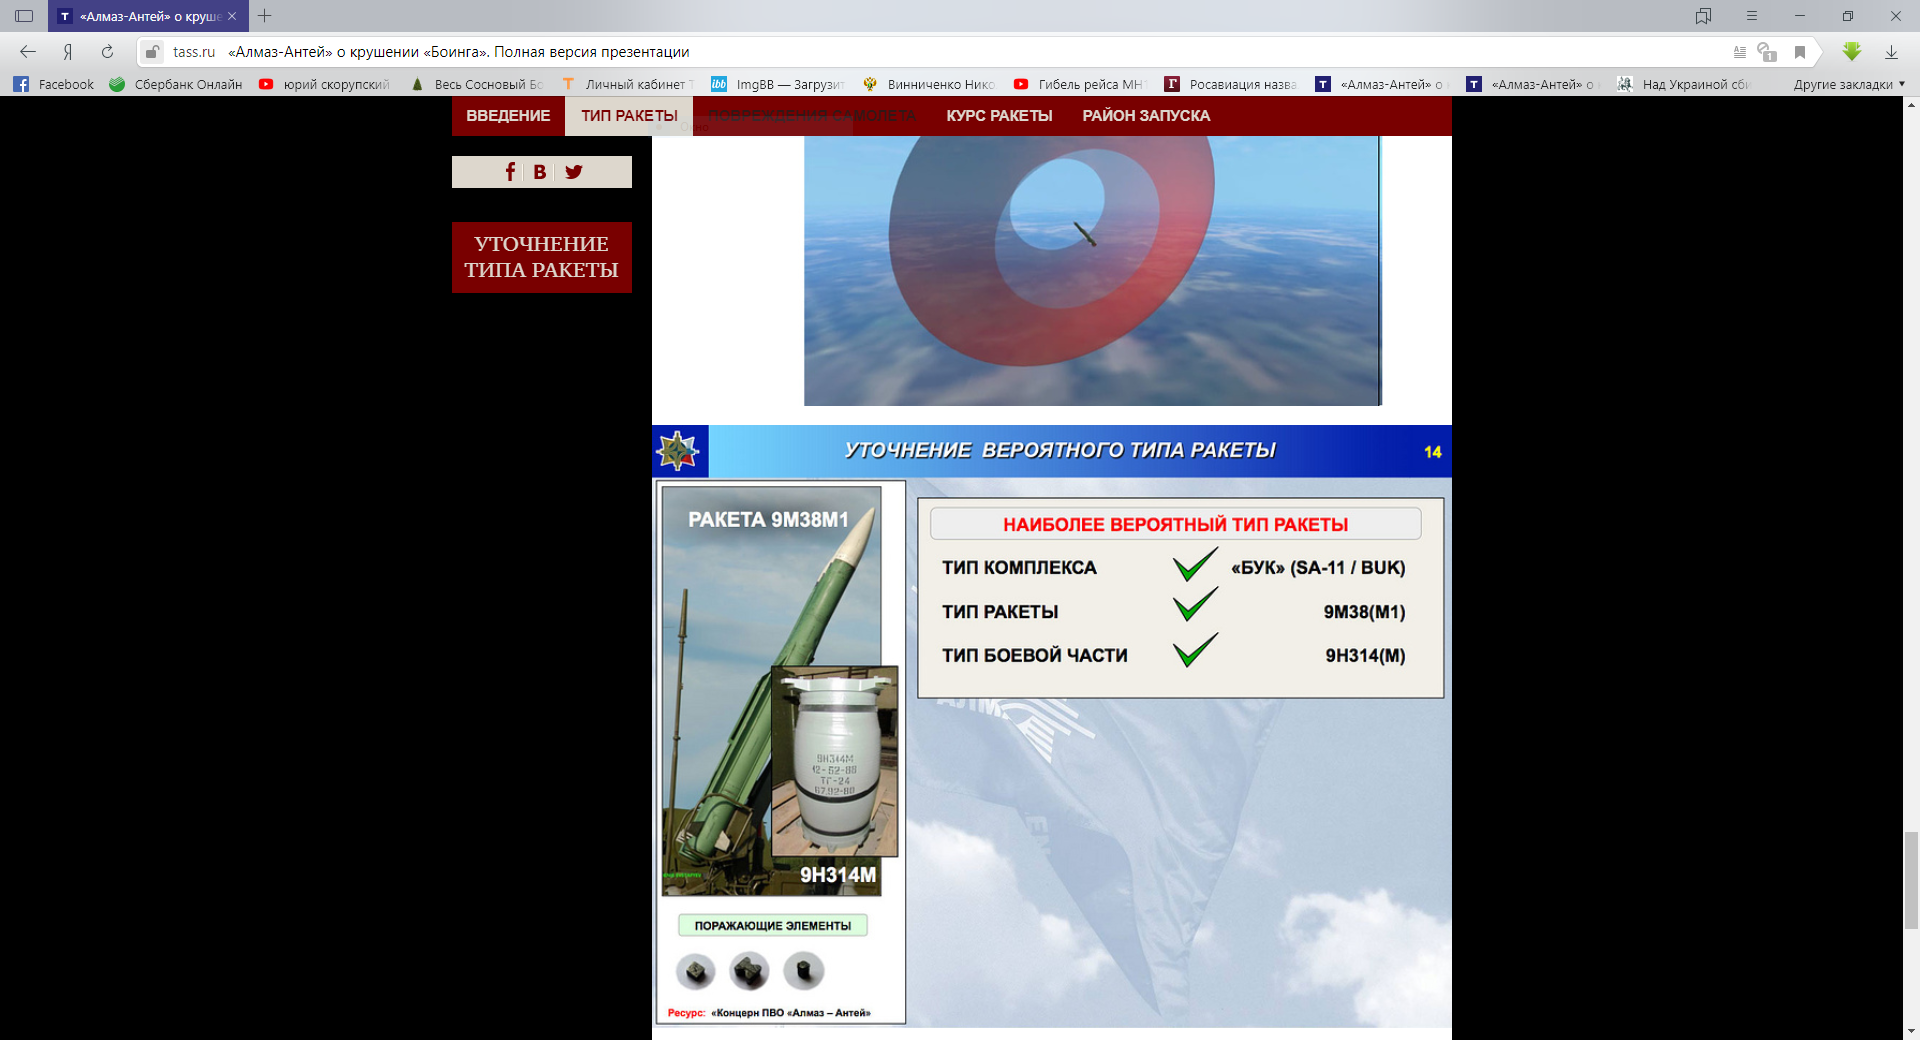Open the Yandex home page button
This screenshot has width=1920, height=1040.
coord(68,52)
